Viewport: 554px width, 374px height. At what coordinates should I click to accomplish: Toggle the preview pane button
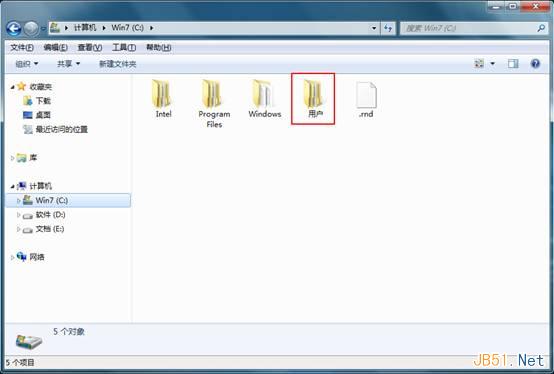point(513,64)
